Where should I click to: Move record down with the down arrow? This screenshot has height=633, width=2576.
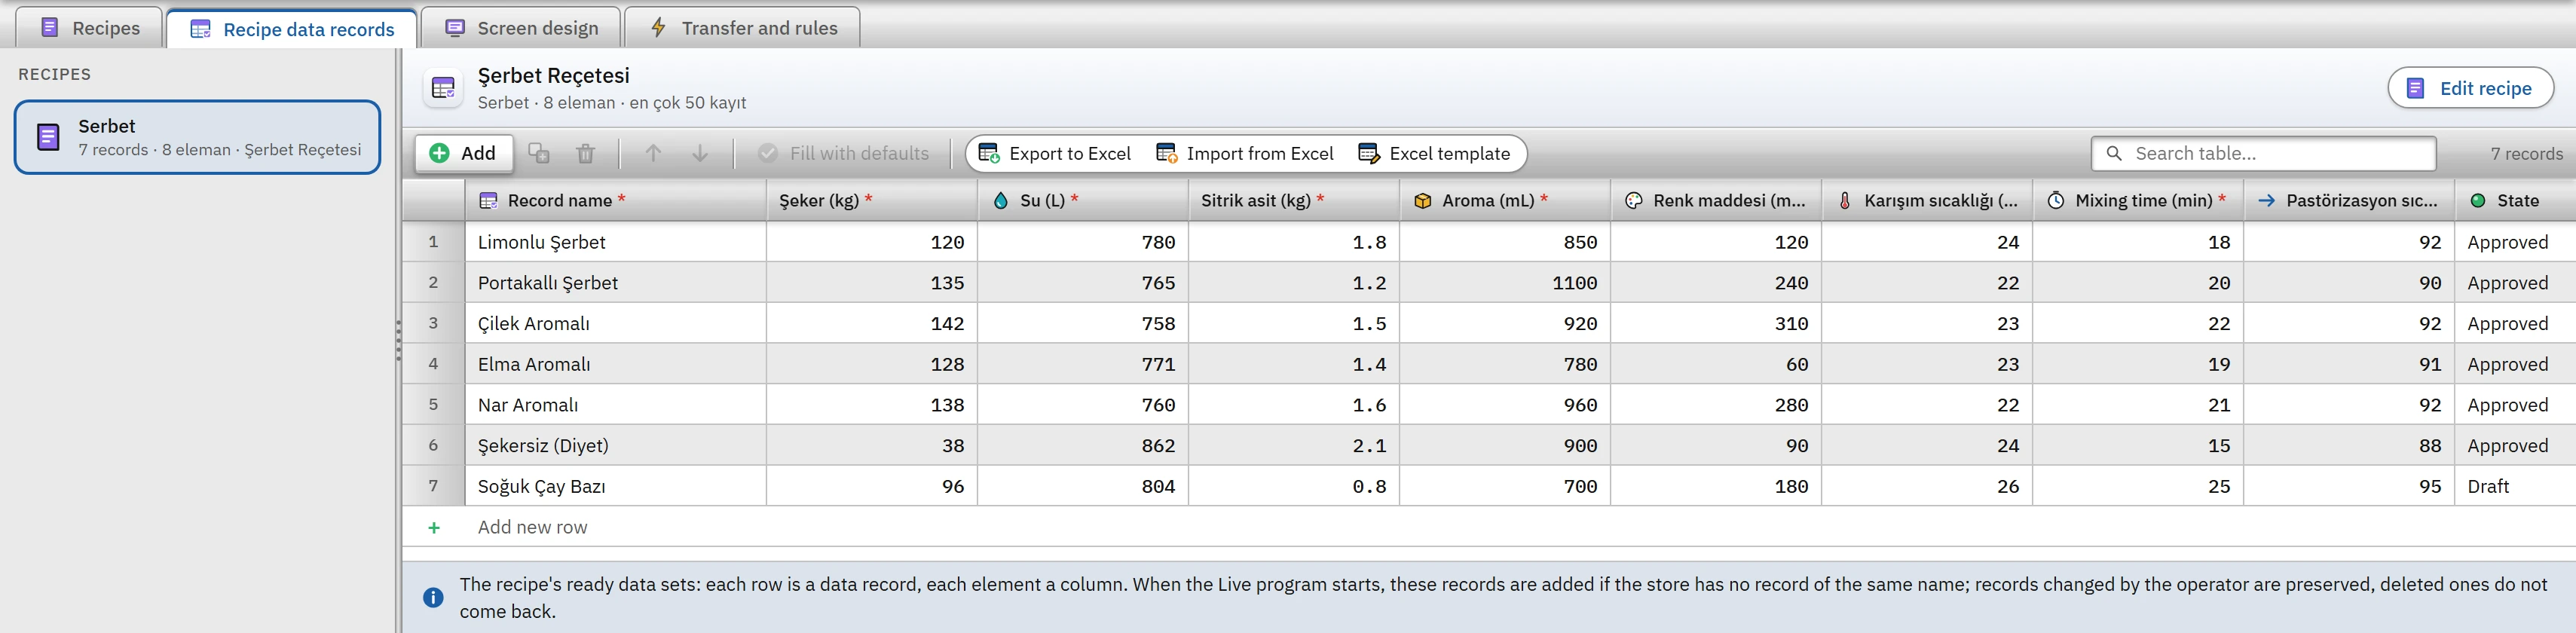[x=700, y=153]
